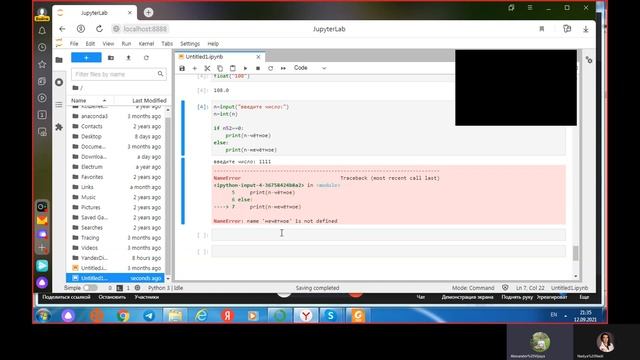This screenshot has height=360, width=640.
Task: Select the Desktop folder
Action: point(116,136)
